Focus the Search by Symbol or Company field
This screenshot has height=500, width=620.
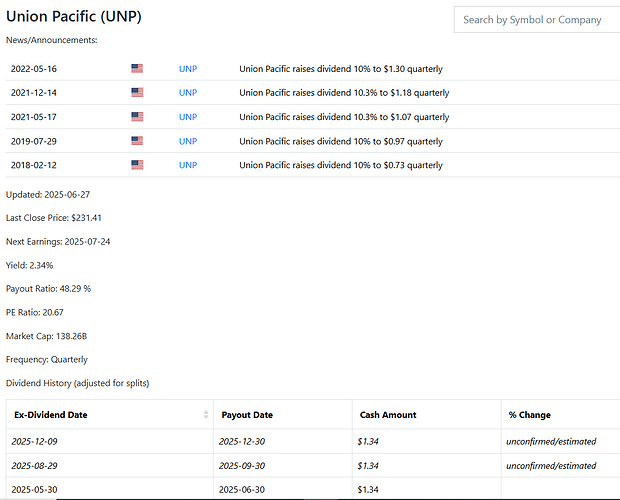(536, 20)
